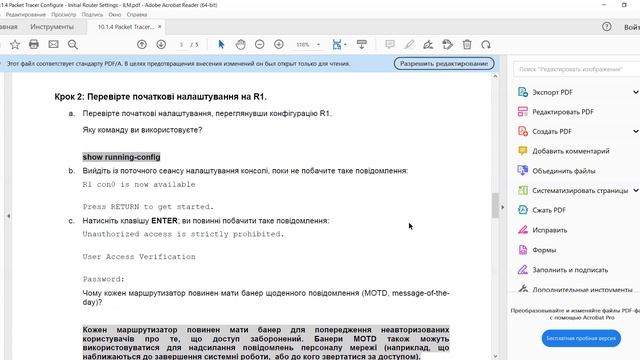640x360 pixels.
Task: Open the Подпись menu
Action: click(x=92, y=15)
